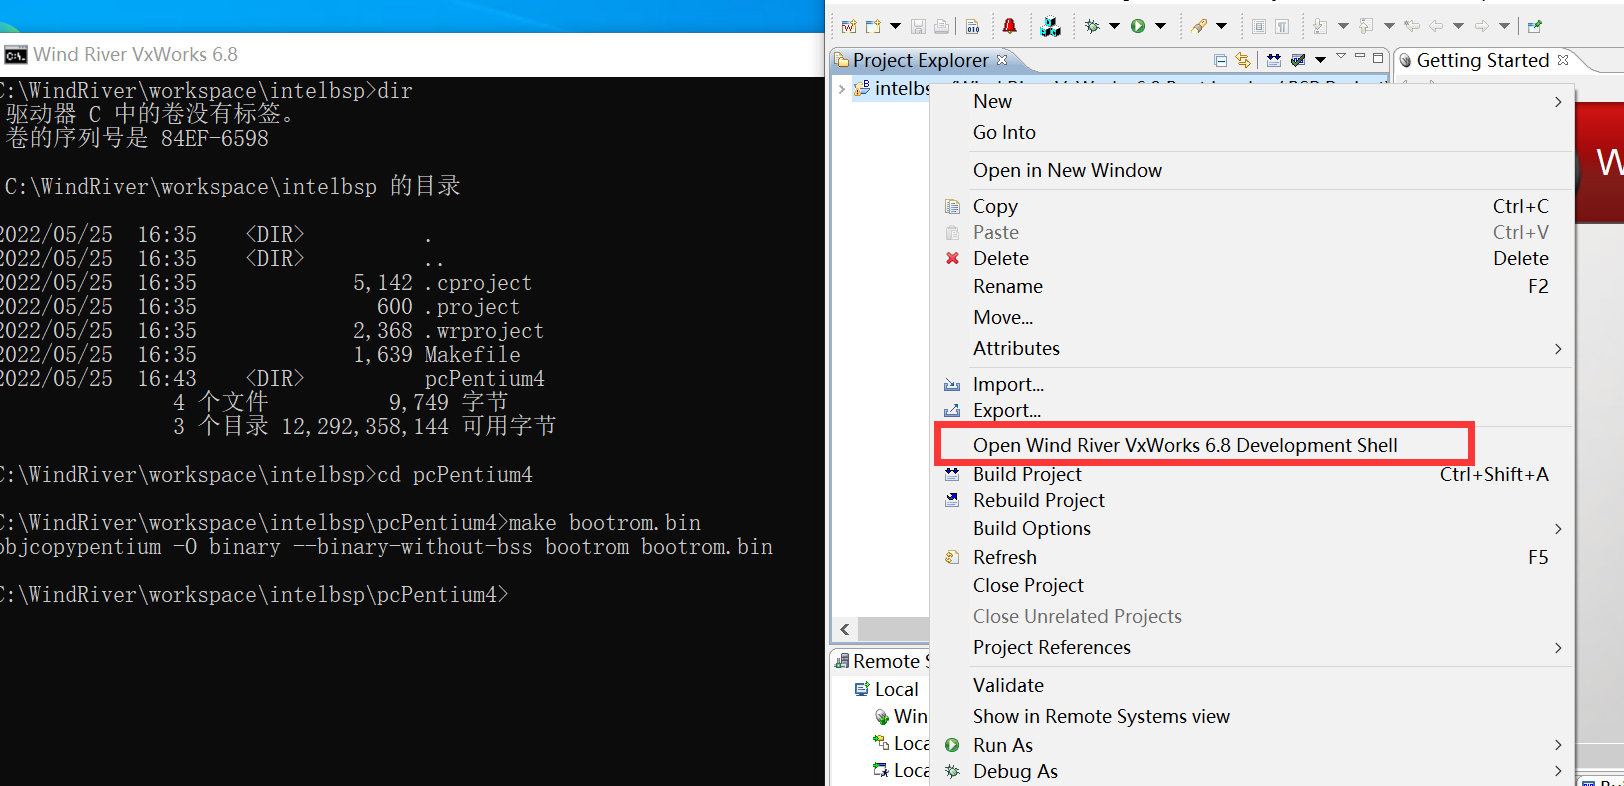Select Validate from context menu
Image resolution: width=1624 pixels, height=786 pixels.
point(1251,685)
